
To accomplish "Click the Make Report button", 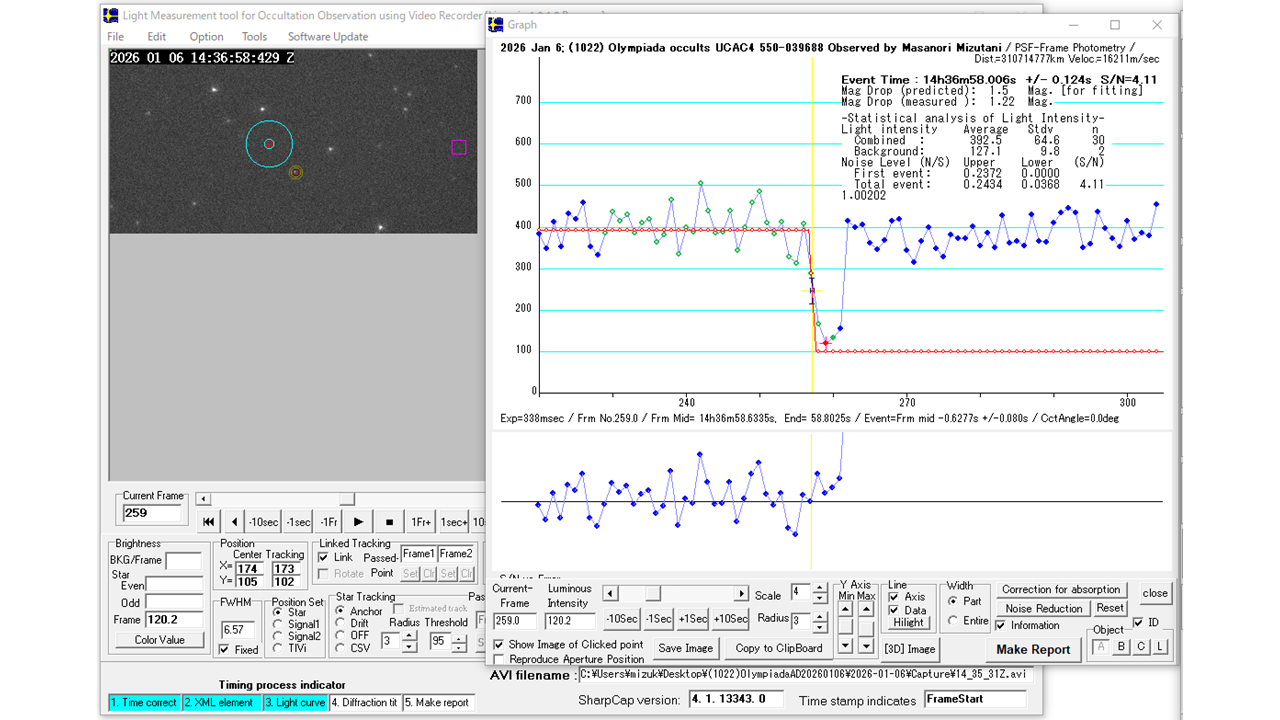I will 1033,649.
